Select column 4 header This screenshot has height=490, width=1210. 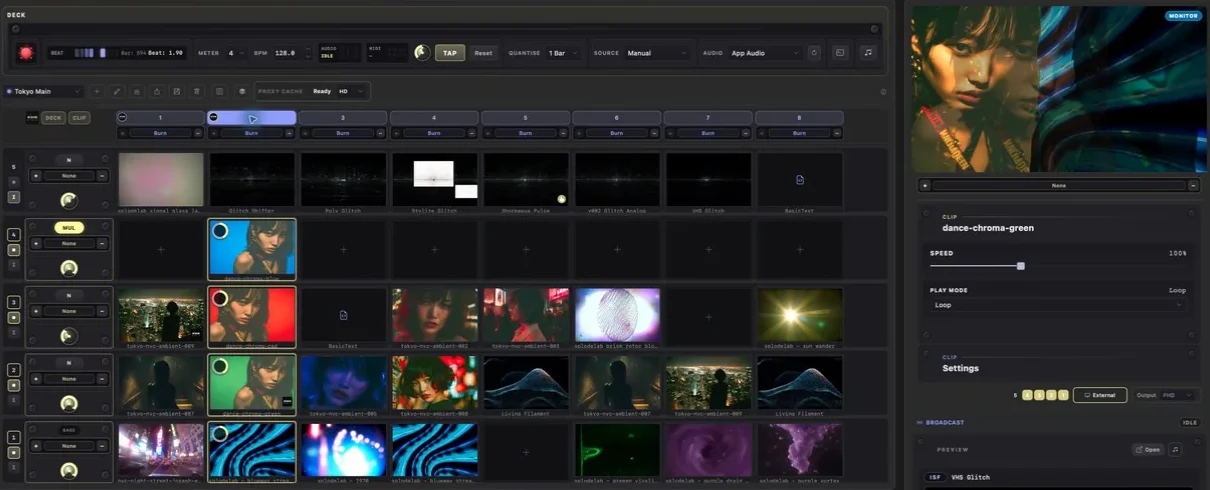[434, 118]
